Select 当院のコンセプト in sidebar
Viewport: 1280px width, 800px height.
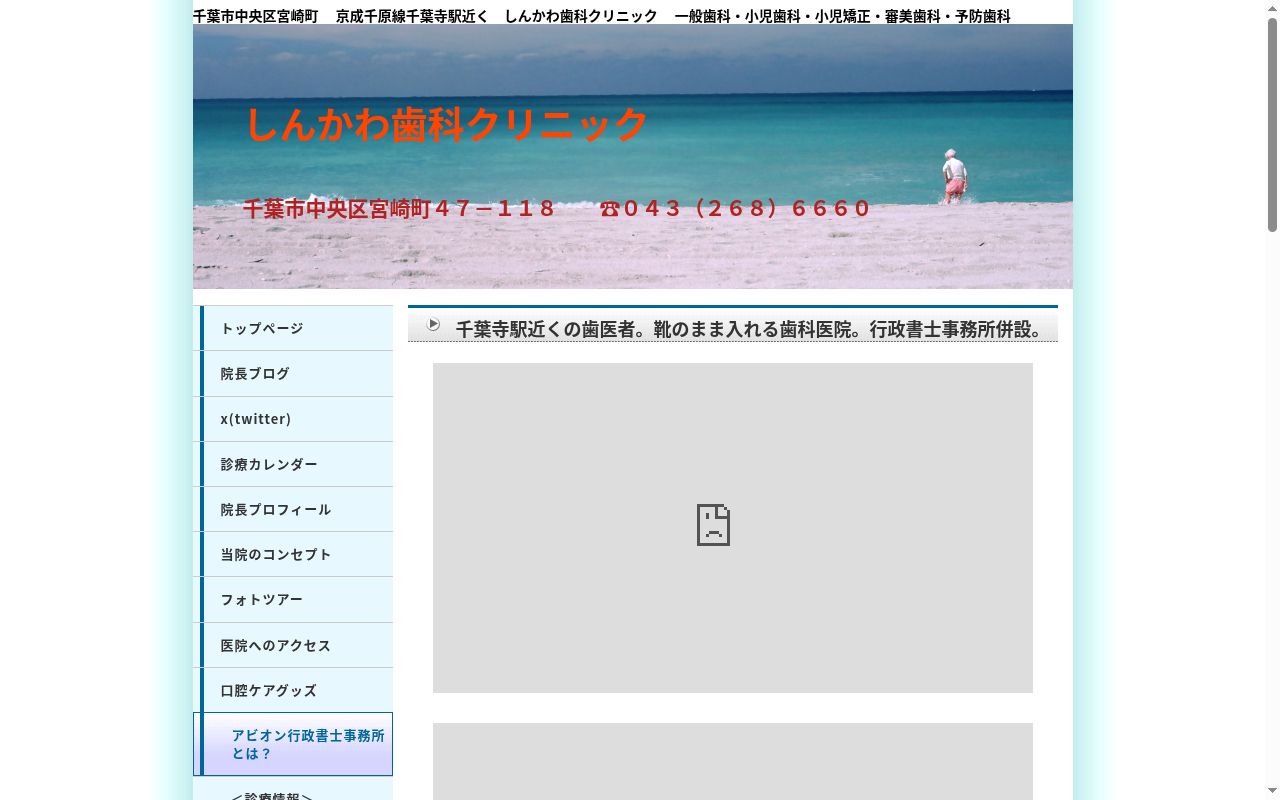coord(293,554)
